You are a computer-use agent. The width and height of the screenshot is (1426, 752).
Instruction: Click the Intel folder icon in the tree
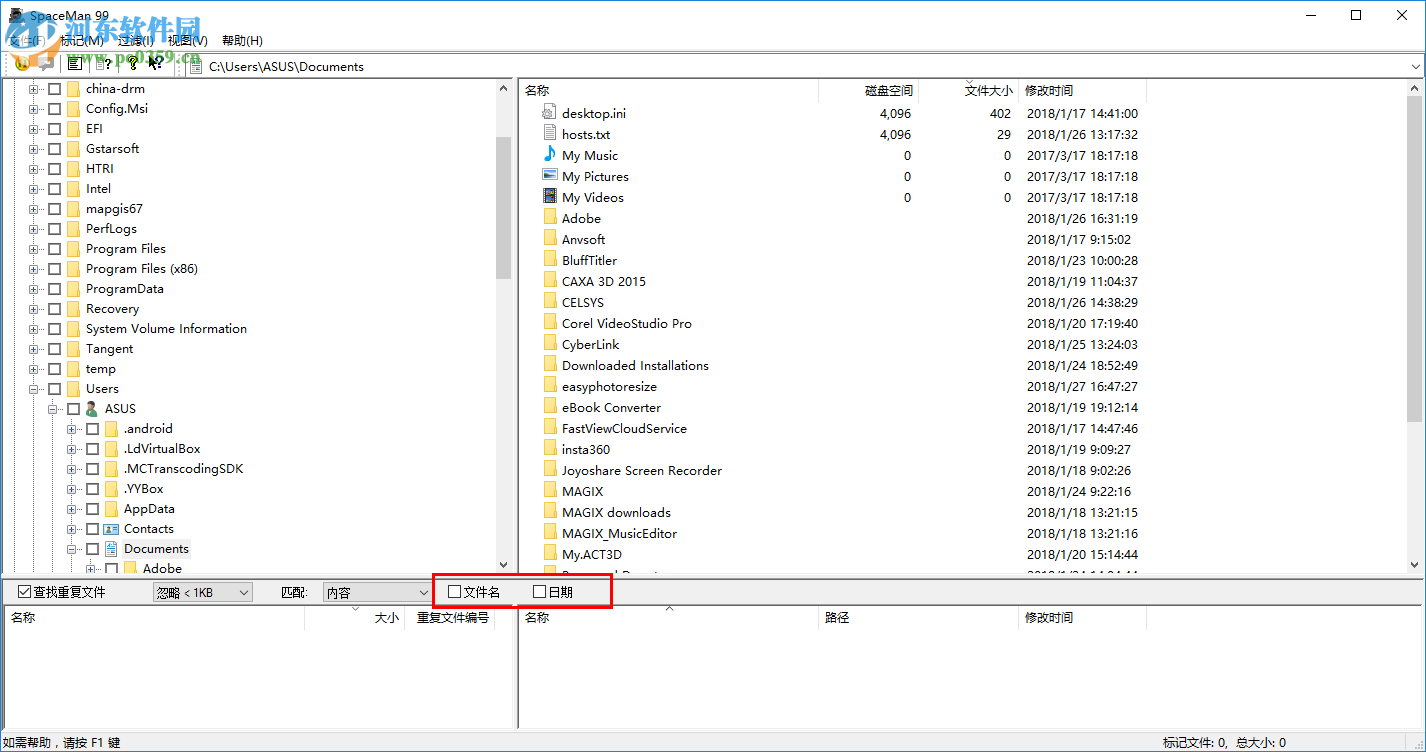tap(73, 188)
